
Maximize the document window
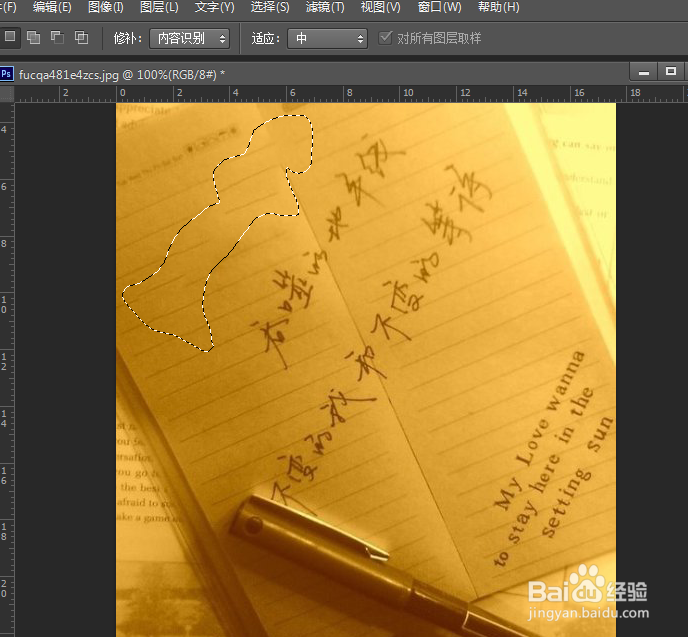pos(670,72)
